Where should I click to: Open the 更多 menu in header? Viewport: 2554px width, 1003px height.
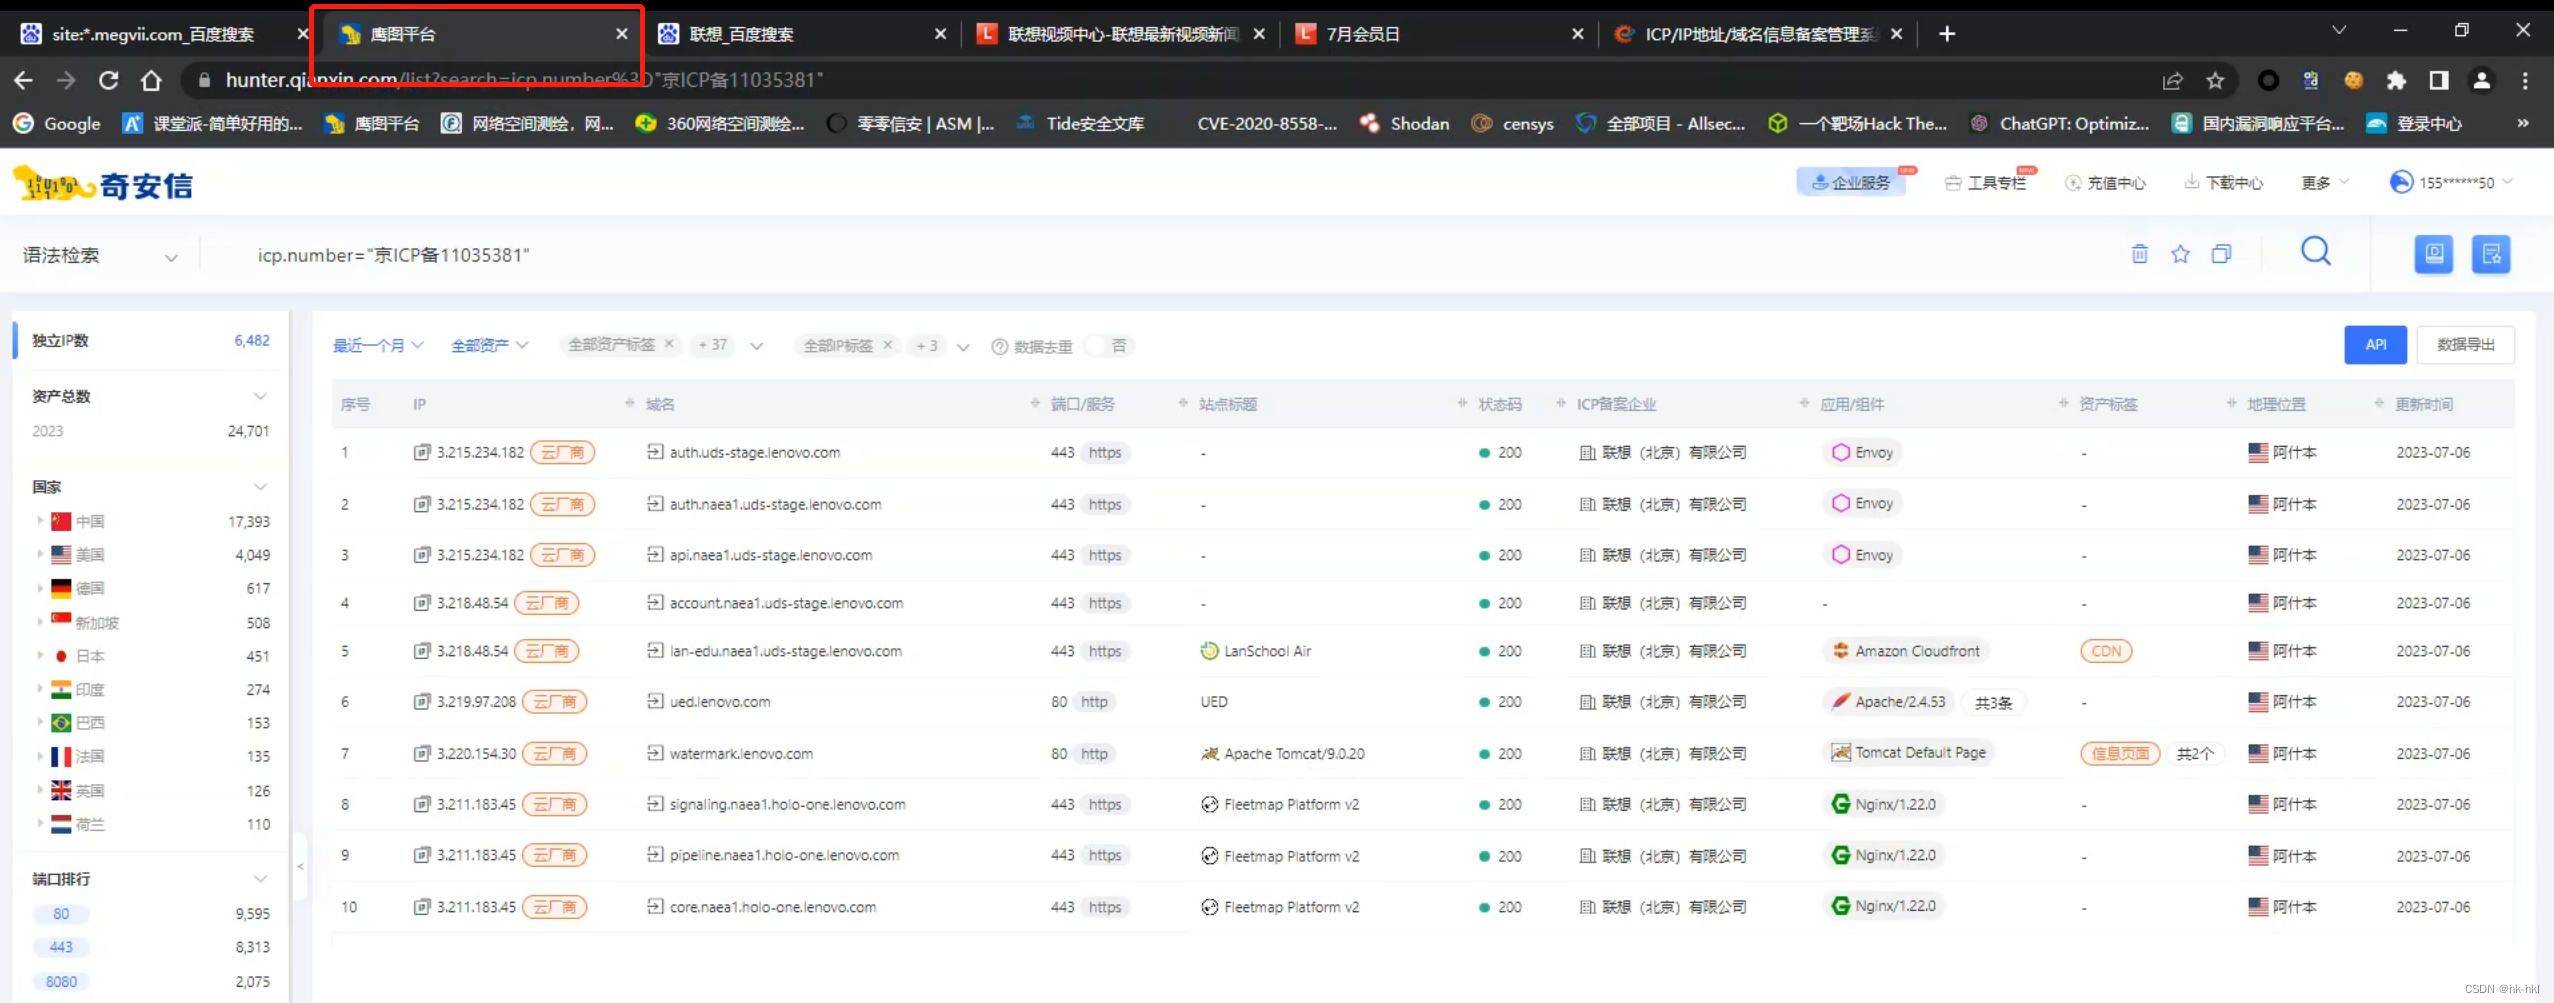click(2324, 182)
